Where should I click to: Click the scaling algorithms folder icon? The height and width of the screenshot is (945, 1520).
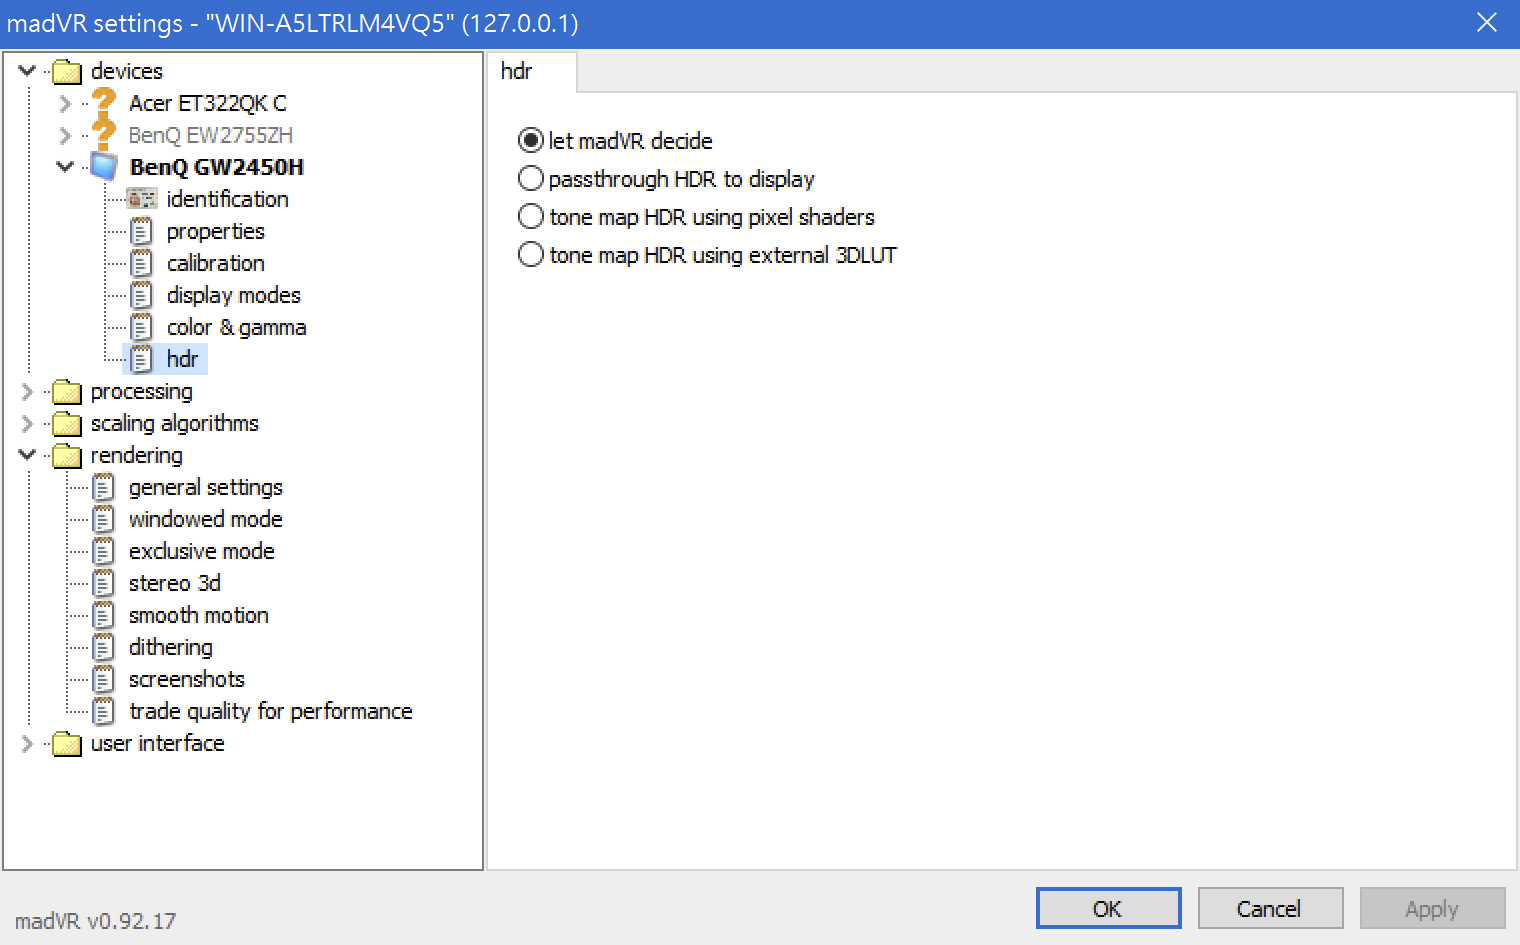(67, 424)
